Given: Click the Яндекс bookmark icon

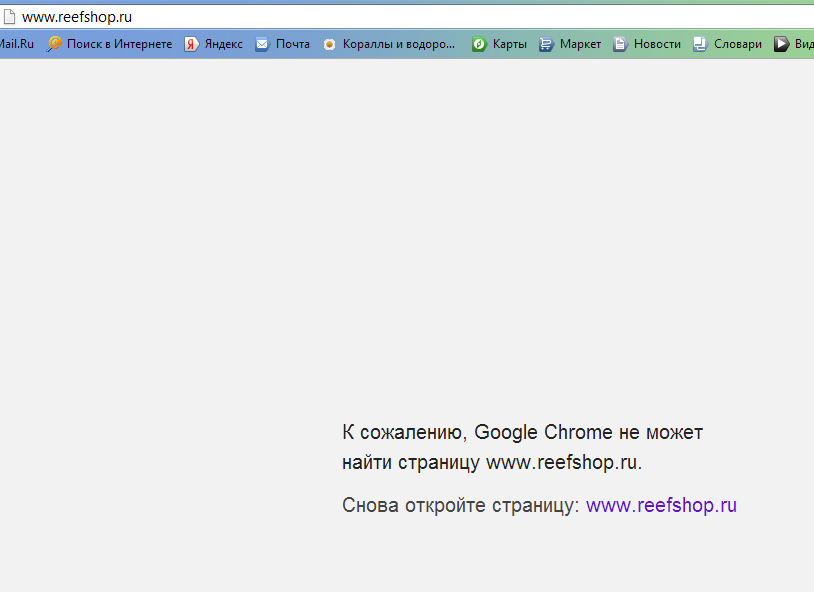Looking at the screenshot, I should (x=192, y=44).
